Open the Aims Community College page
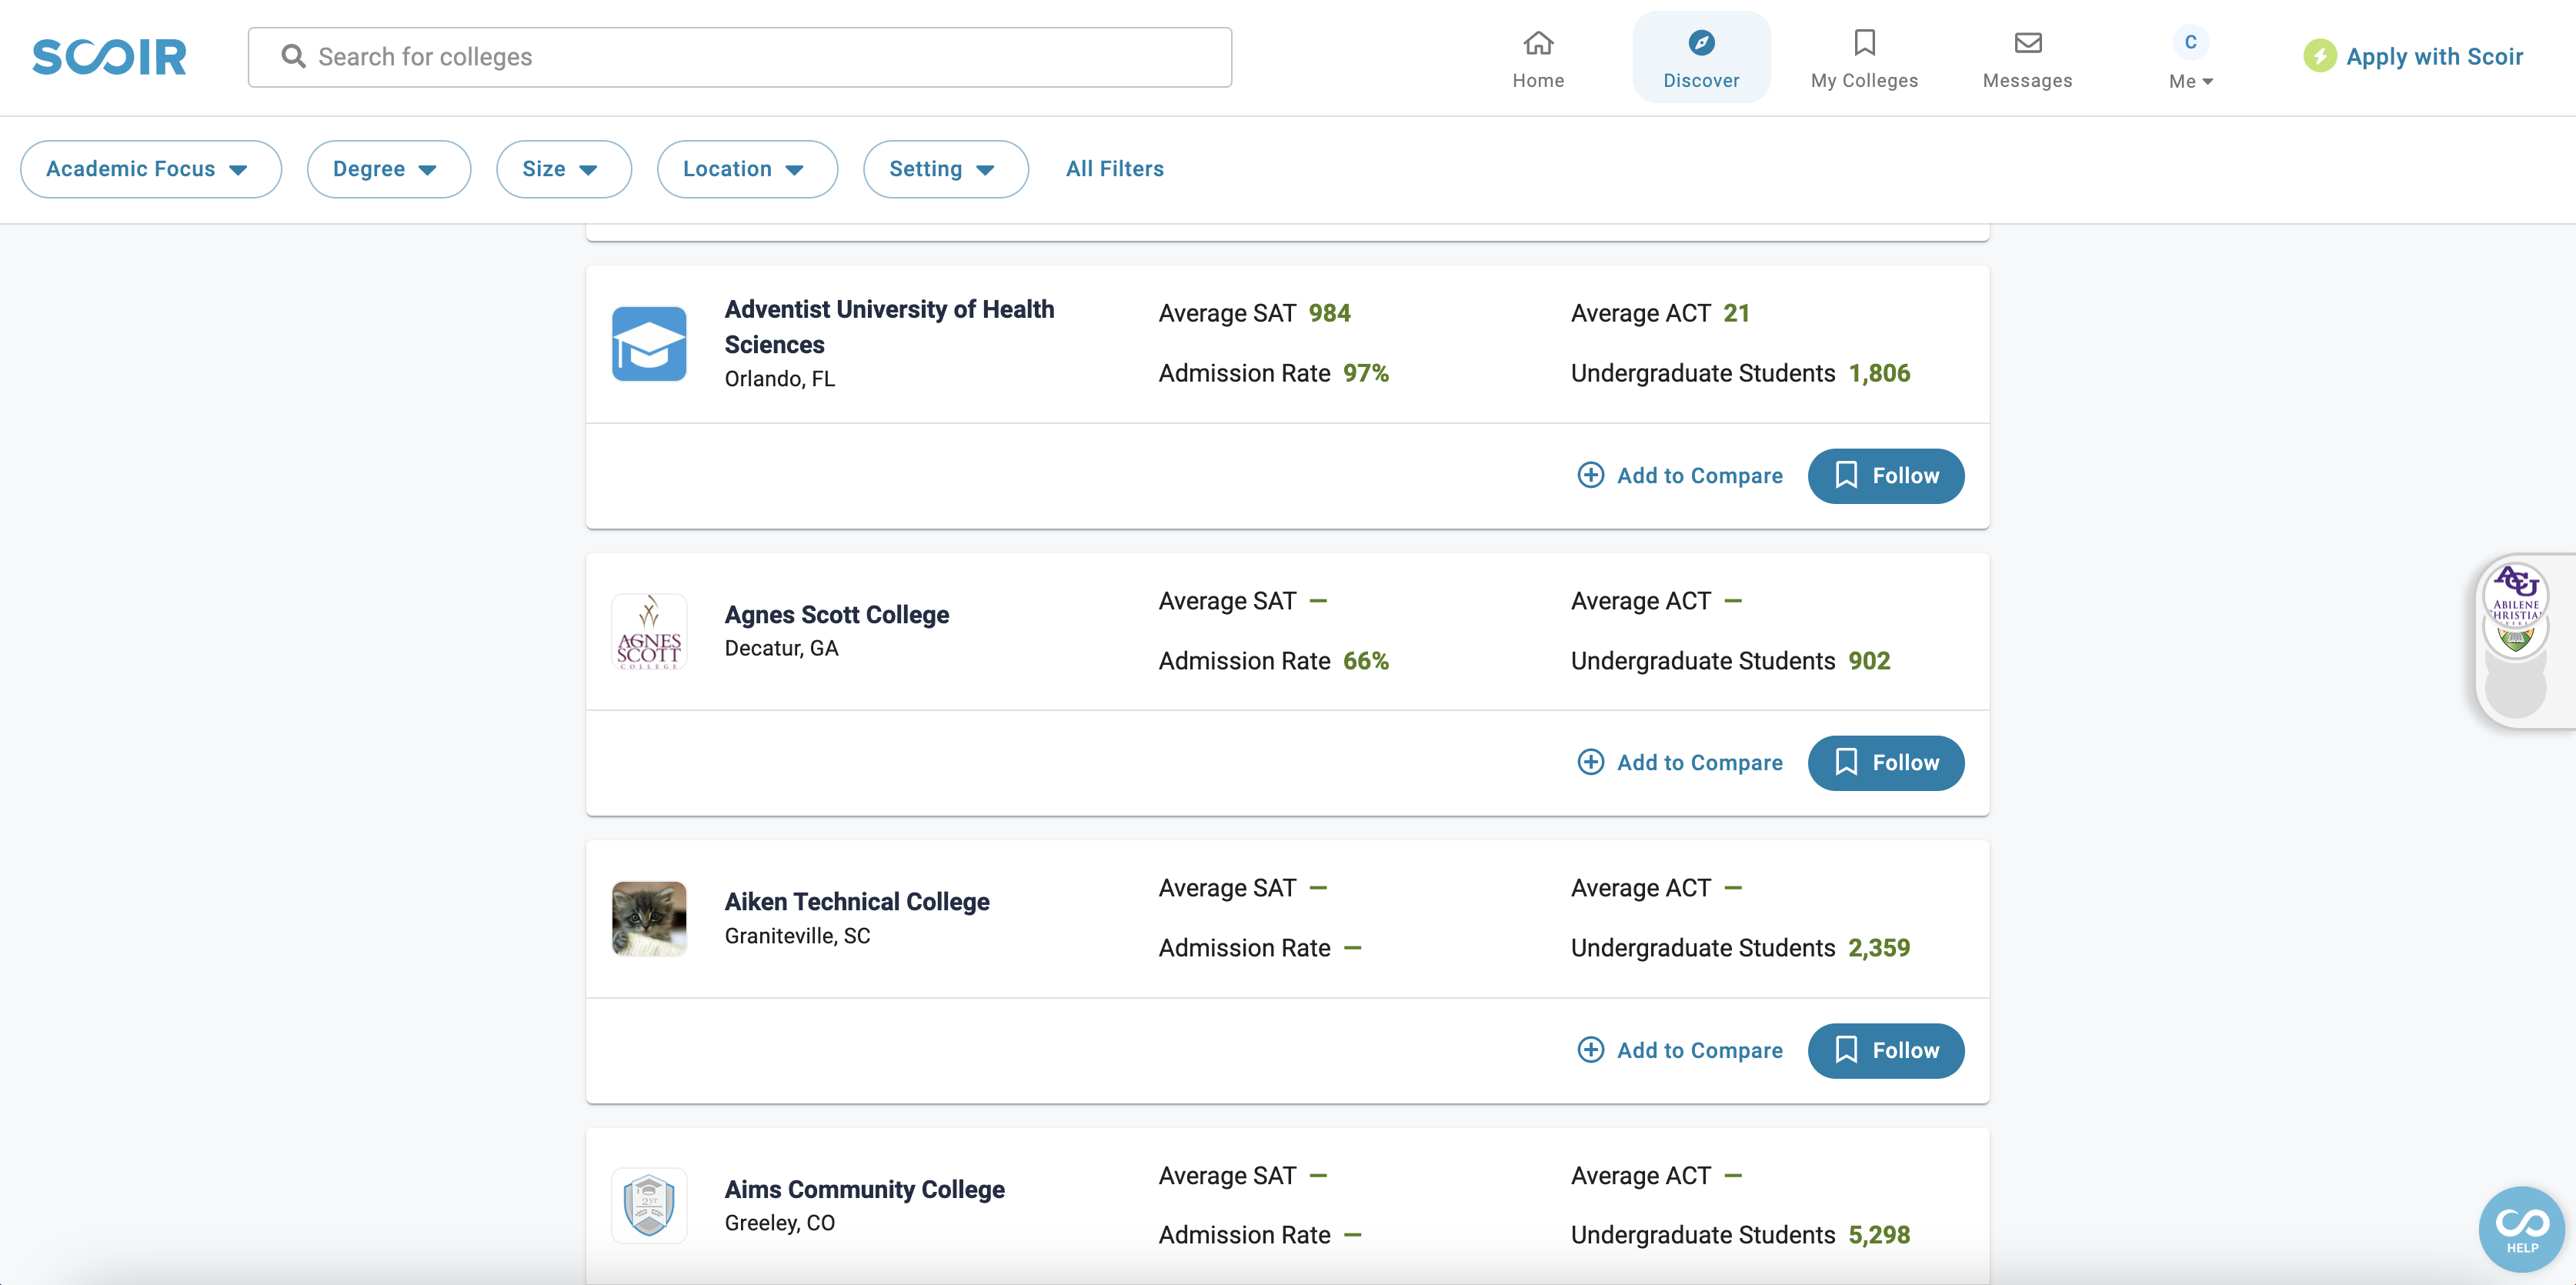 (x=864, y=1190)
